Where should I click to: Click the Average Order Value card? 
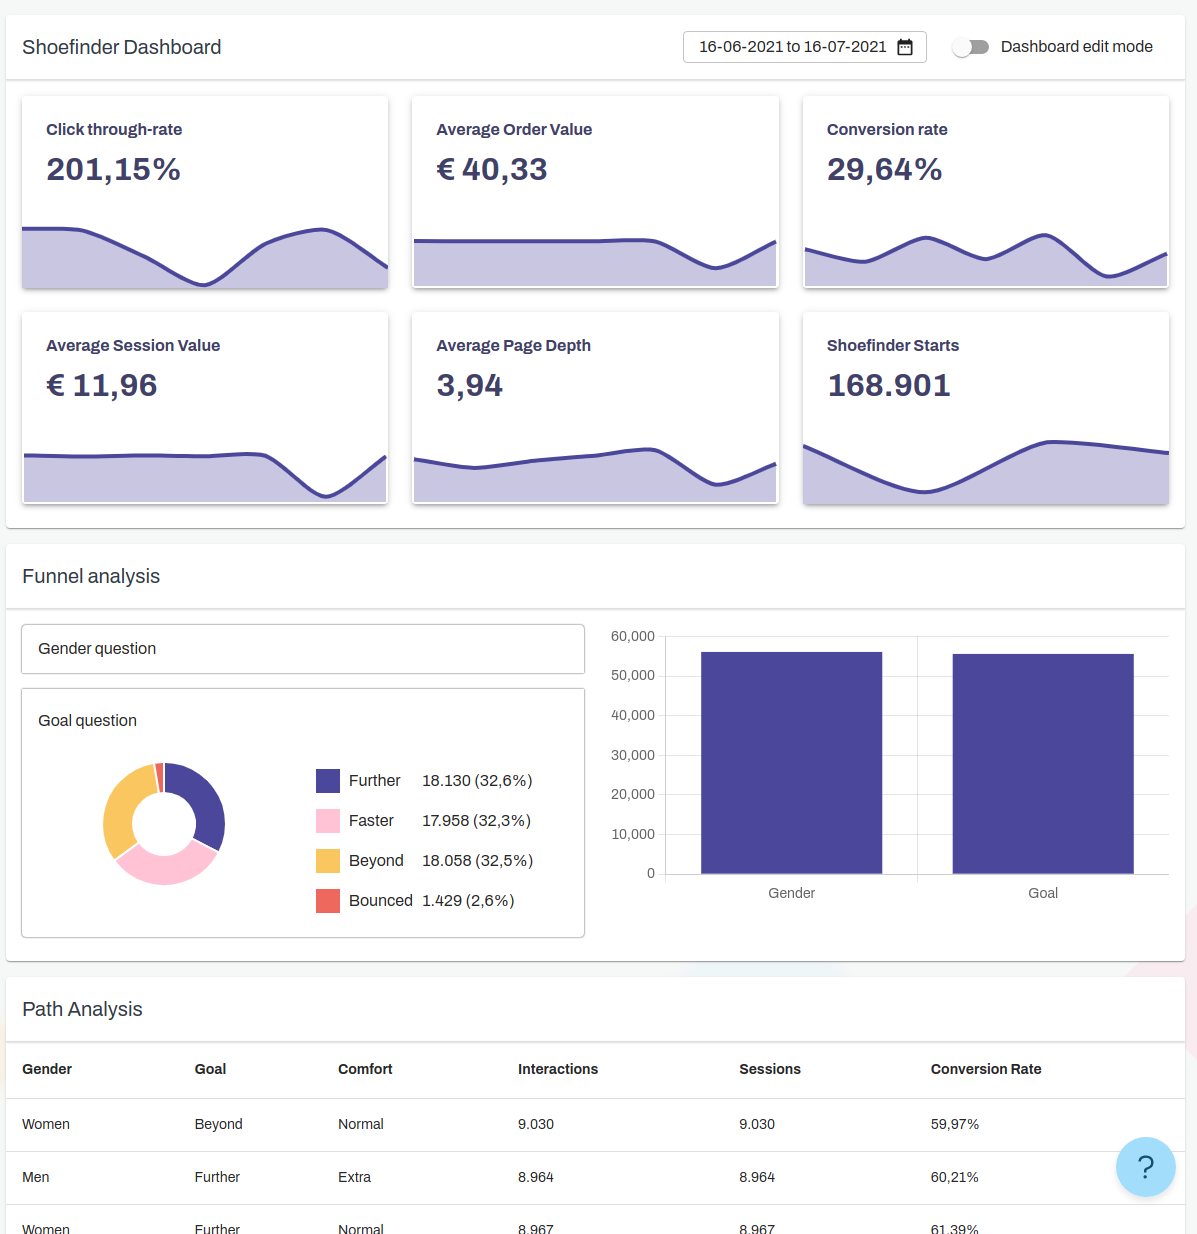[595, 192]
